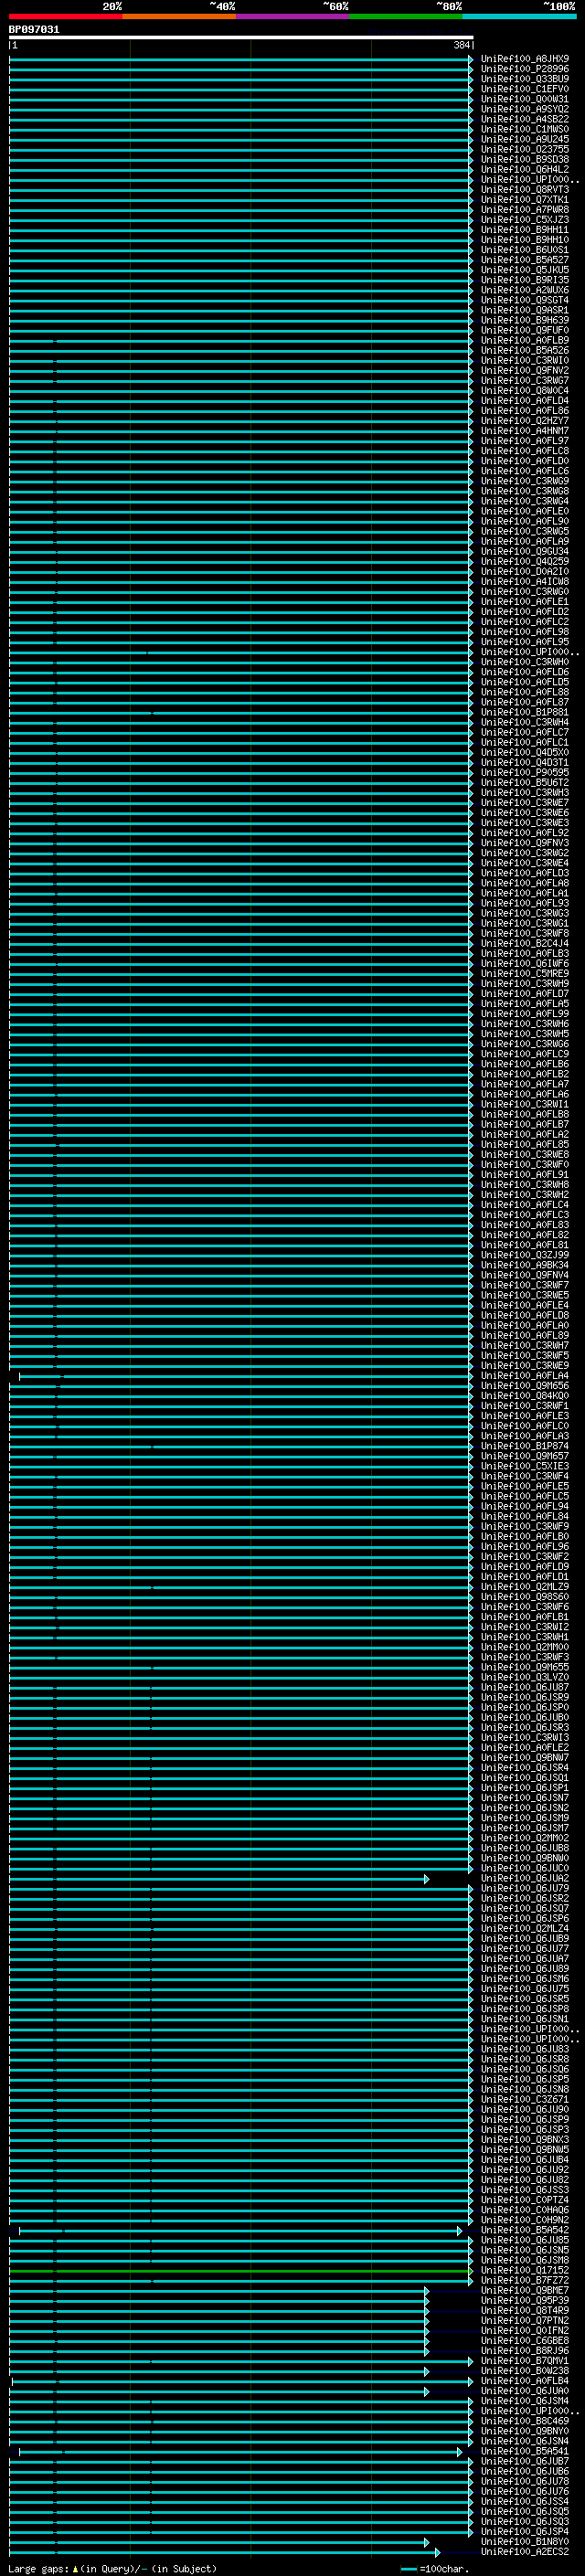Click UniRef100_B9RI35 hit label
This screenshot has width=585, height=2576.
point(525,280)
